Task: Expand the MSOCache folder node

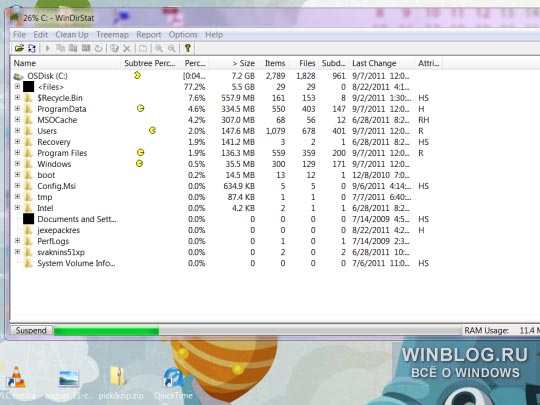Action: pos(17,120)
